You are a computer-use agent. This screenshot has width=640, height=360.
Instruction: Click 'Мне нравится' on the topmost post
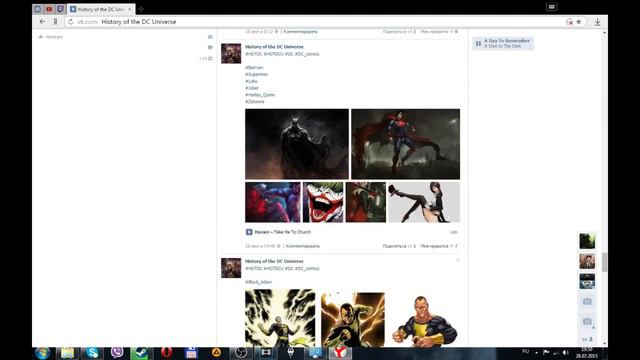click(x=438, y=31)
